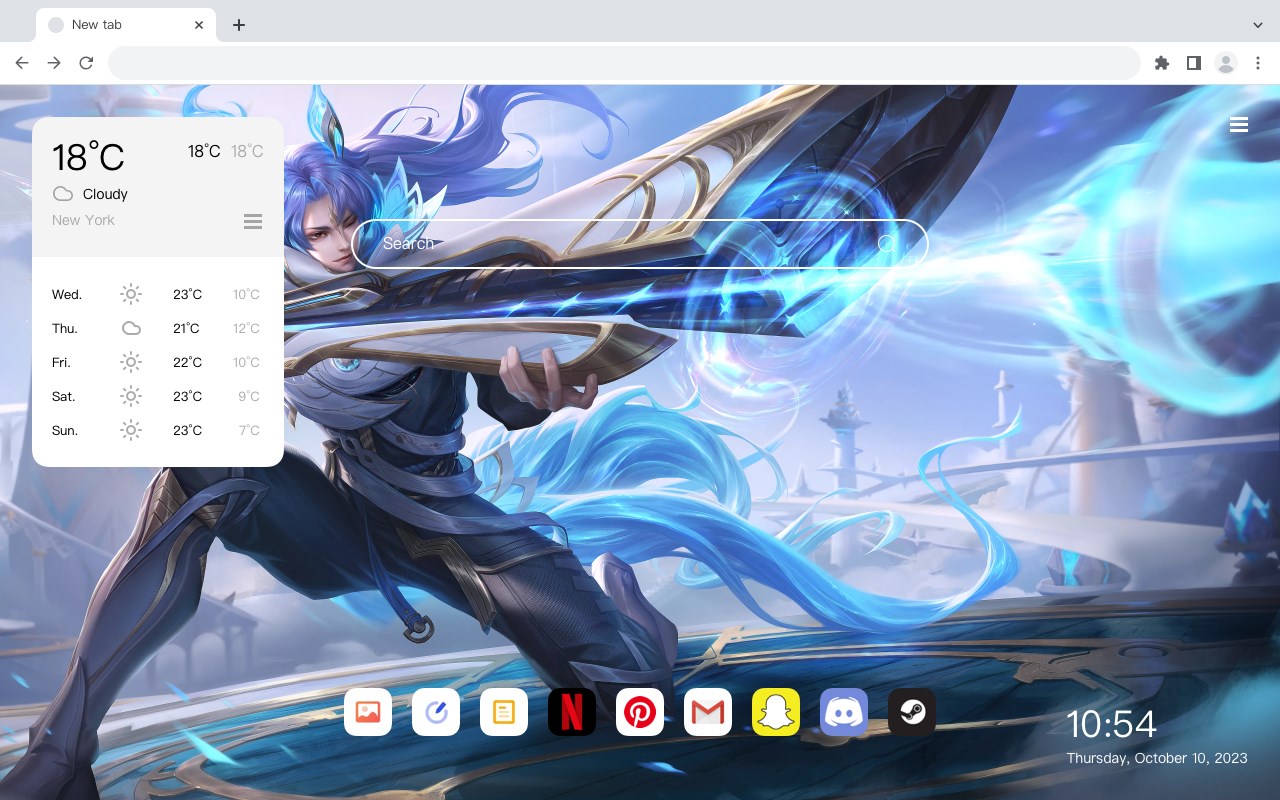Click the cloud icon beside Cloudy
The image size is (1280, 800).
(63, 194)
